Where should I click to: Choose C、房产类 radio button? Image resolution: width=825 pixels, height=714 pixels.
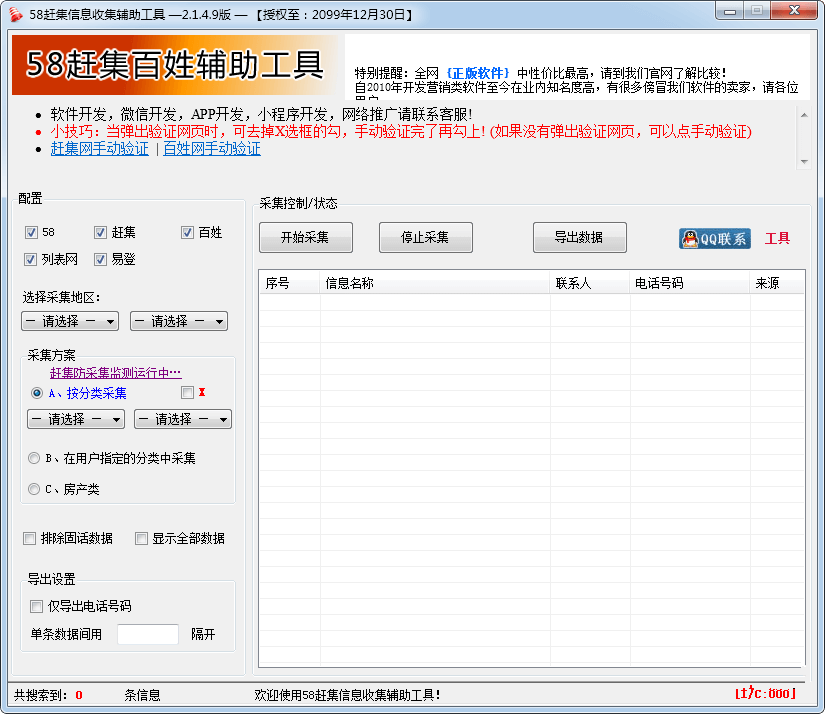pyautogui.click(x=34, y=489)
